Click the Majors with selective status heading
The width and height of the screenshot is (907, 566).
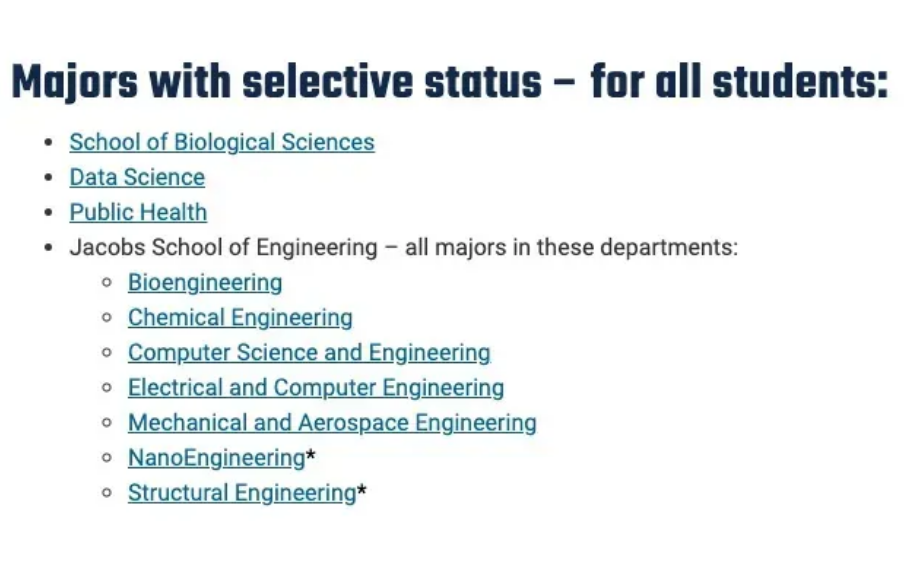(x=449, y=82)
